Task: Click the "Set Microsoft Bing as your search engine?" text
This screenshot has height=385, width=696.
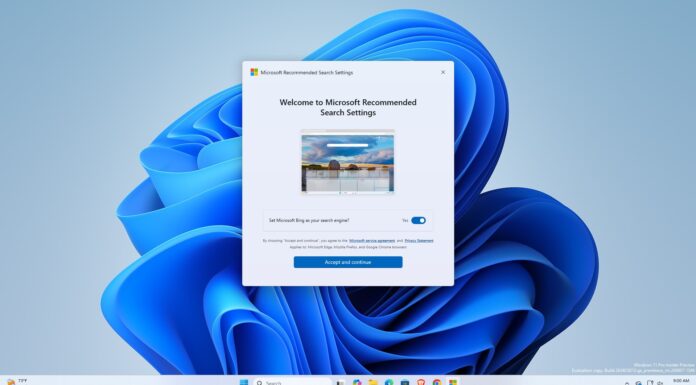Action: 309,220
